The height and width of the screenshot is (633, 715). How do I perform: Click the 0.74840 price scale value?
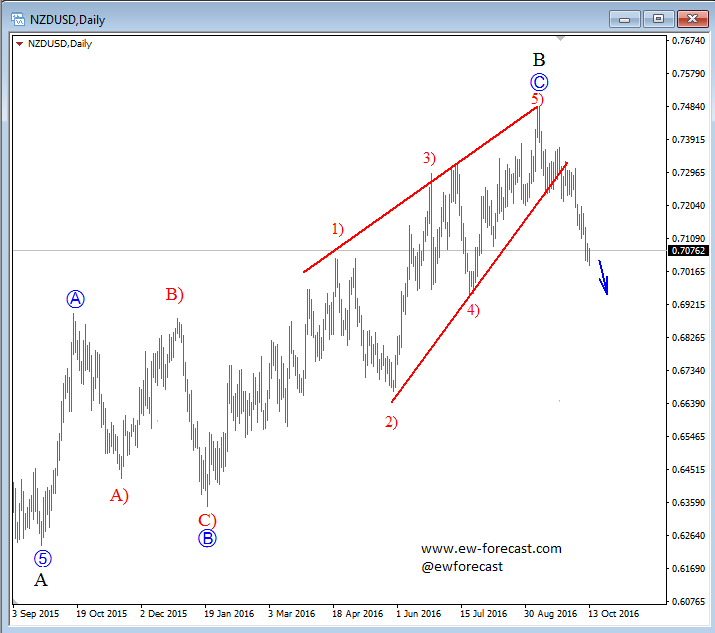[x=689, y=107]
